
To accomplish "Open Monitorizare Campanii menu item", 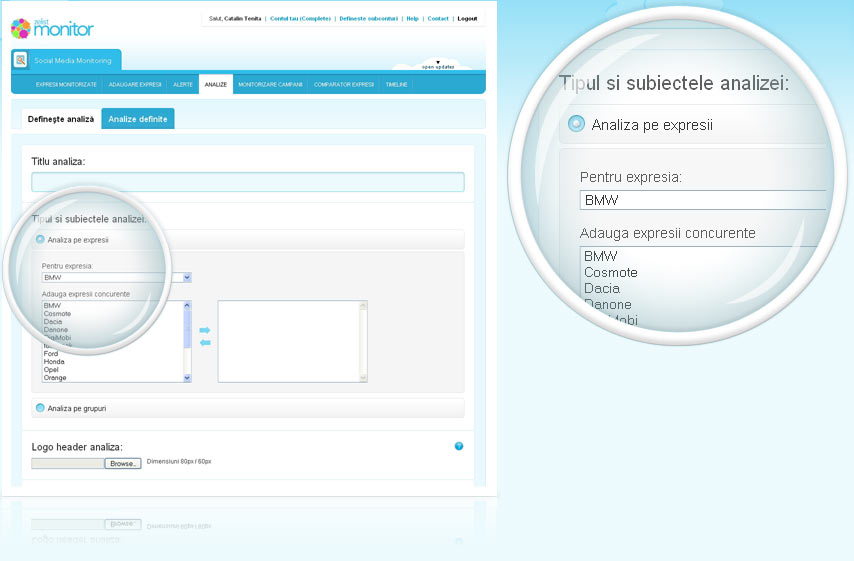I will pos(270,84).
